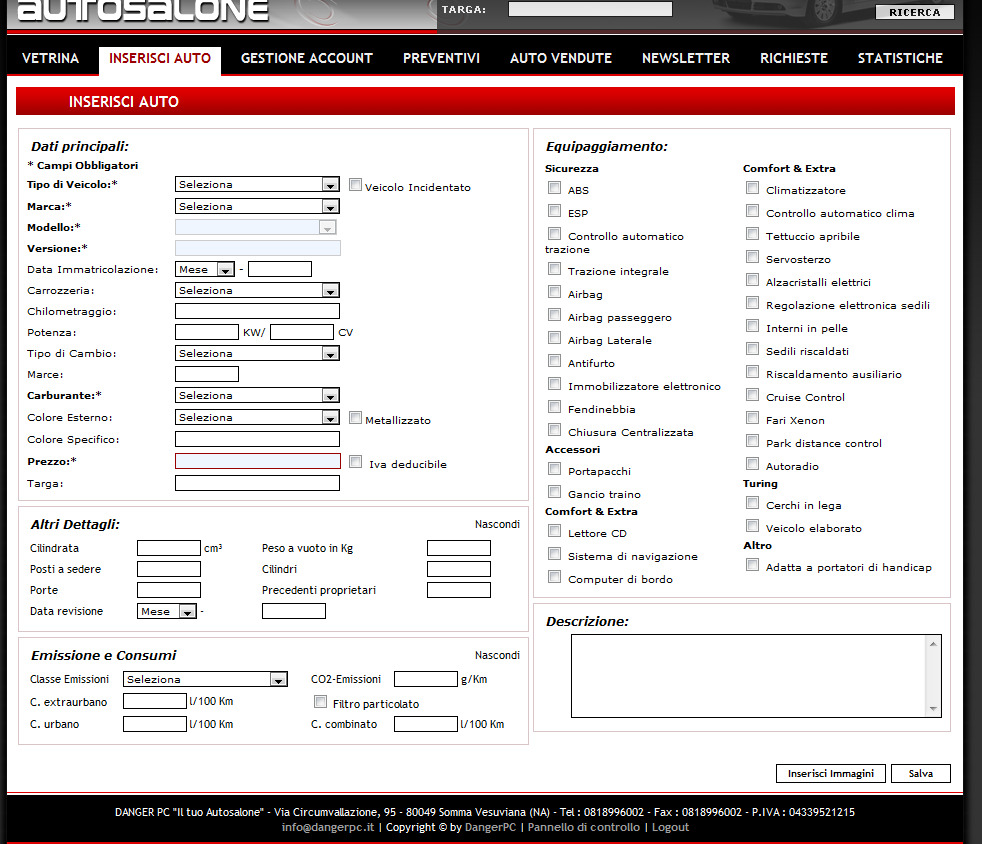This screenshot has width=982, height=844.
Task: Tick the Climatizzatore checkbox
Action: click(x=753, y=187)
